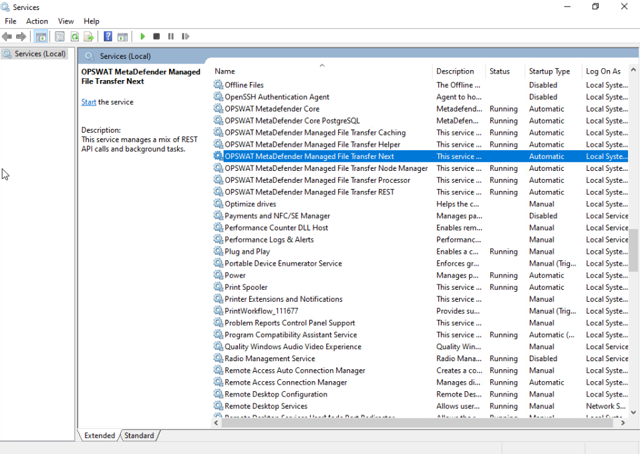
Task: Toggle the Action Pane toolbar icon
Action: [122, 37]
